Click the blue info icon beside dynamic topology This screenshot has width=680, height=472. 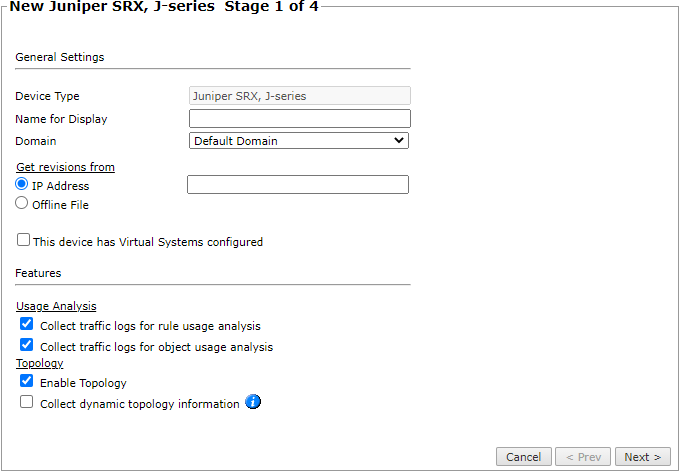click(253, 402)
